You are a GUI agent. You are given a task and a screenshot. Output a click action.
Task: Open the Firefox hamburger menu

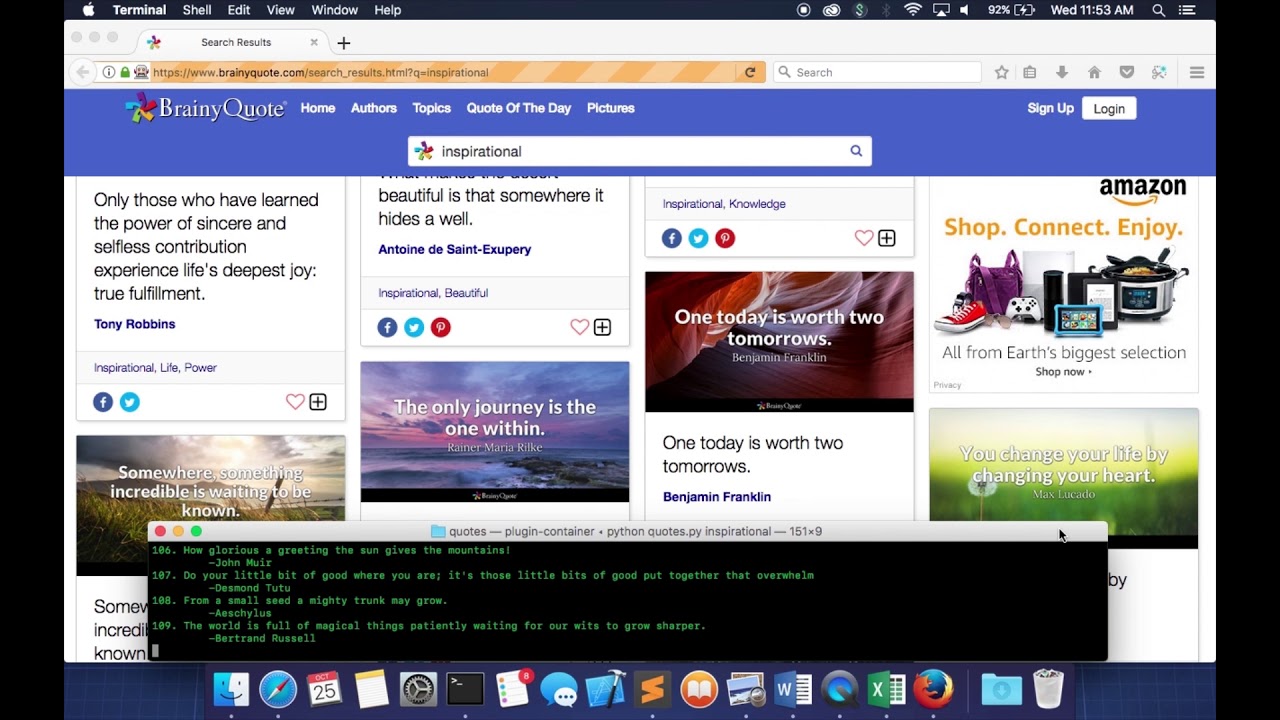click(1196, 72)
